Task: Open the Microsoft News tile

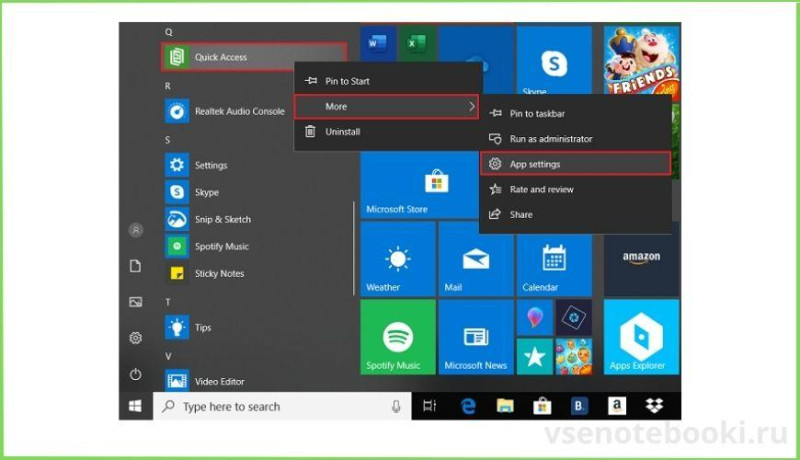Action: [x=476, y=337]
